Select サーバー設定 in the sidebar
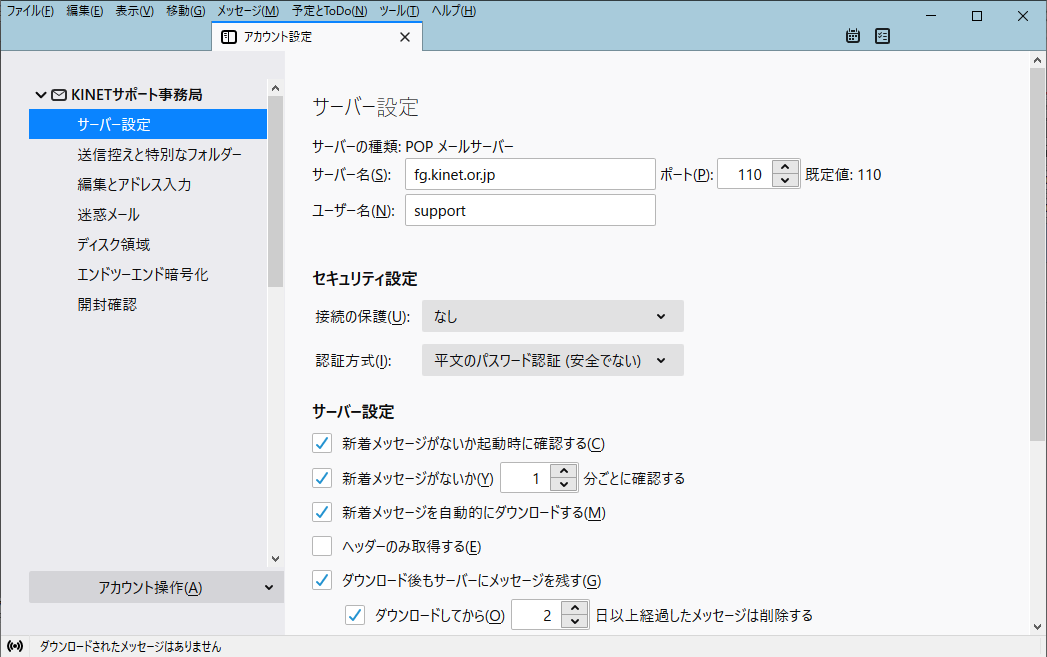Screen dimensions: 1047x657 click(x=148, y=124)
